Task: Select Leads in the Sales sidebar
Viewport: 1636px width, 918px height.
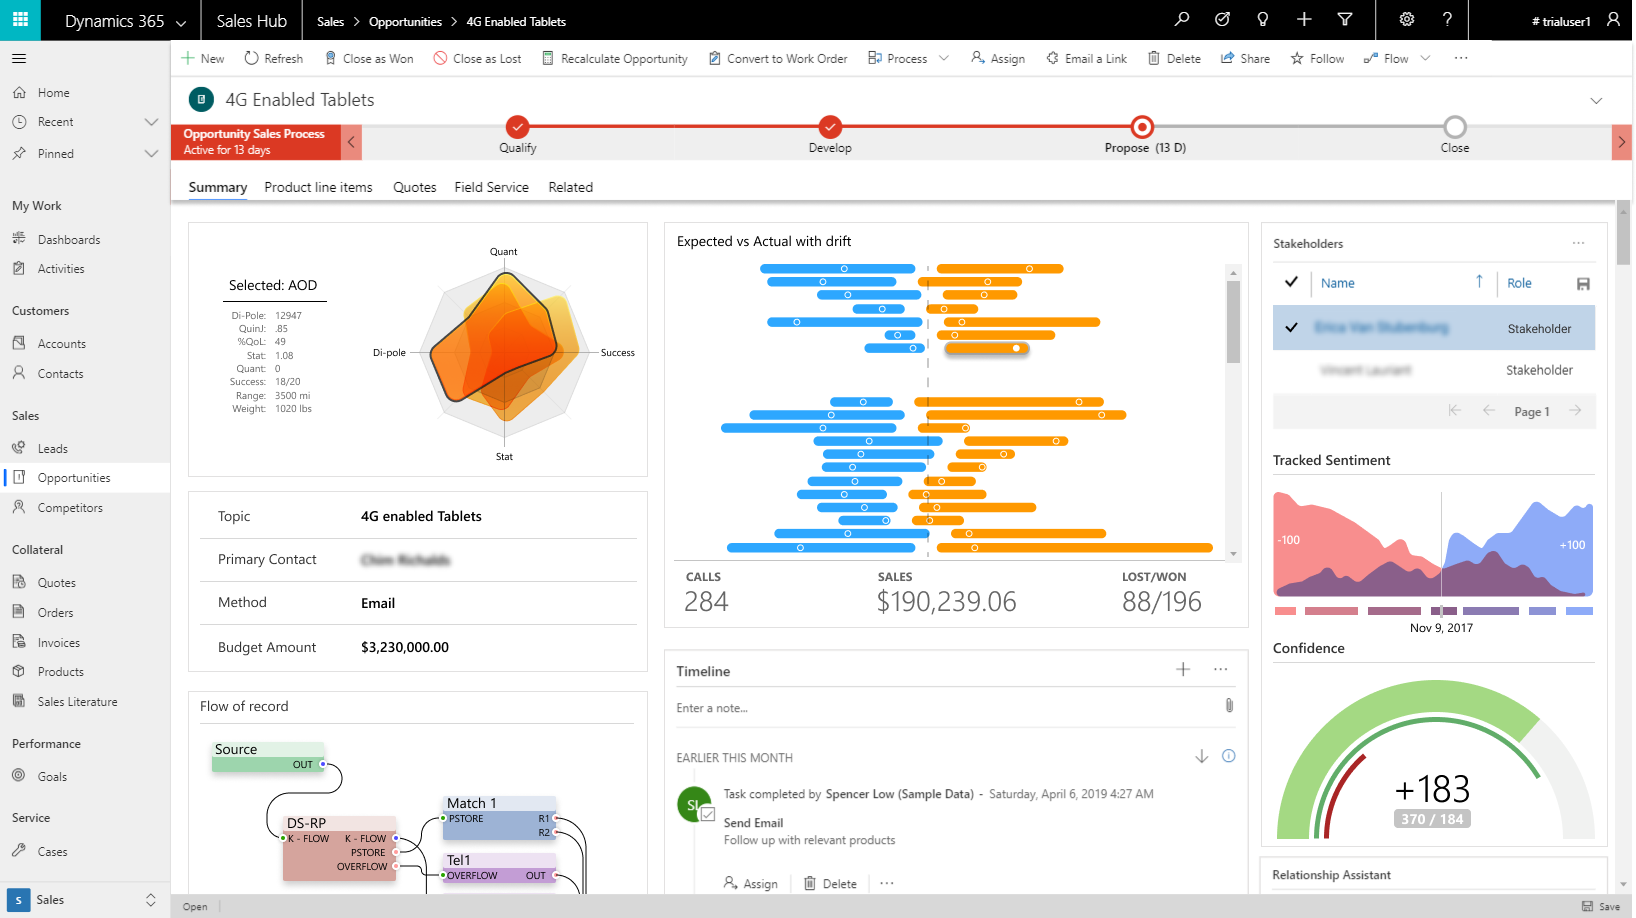Action: tap(52, 448)
